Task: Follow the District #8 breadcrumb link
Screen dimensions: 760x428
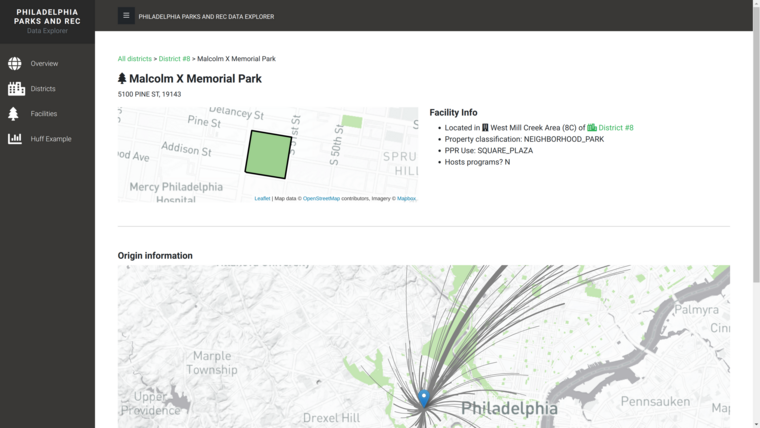Action: pyautogui.click(x=174, y=59)
